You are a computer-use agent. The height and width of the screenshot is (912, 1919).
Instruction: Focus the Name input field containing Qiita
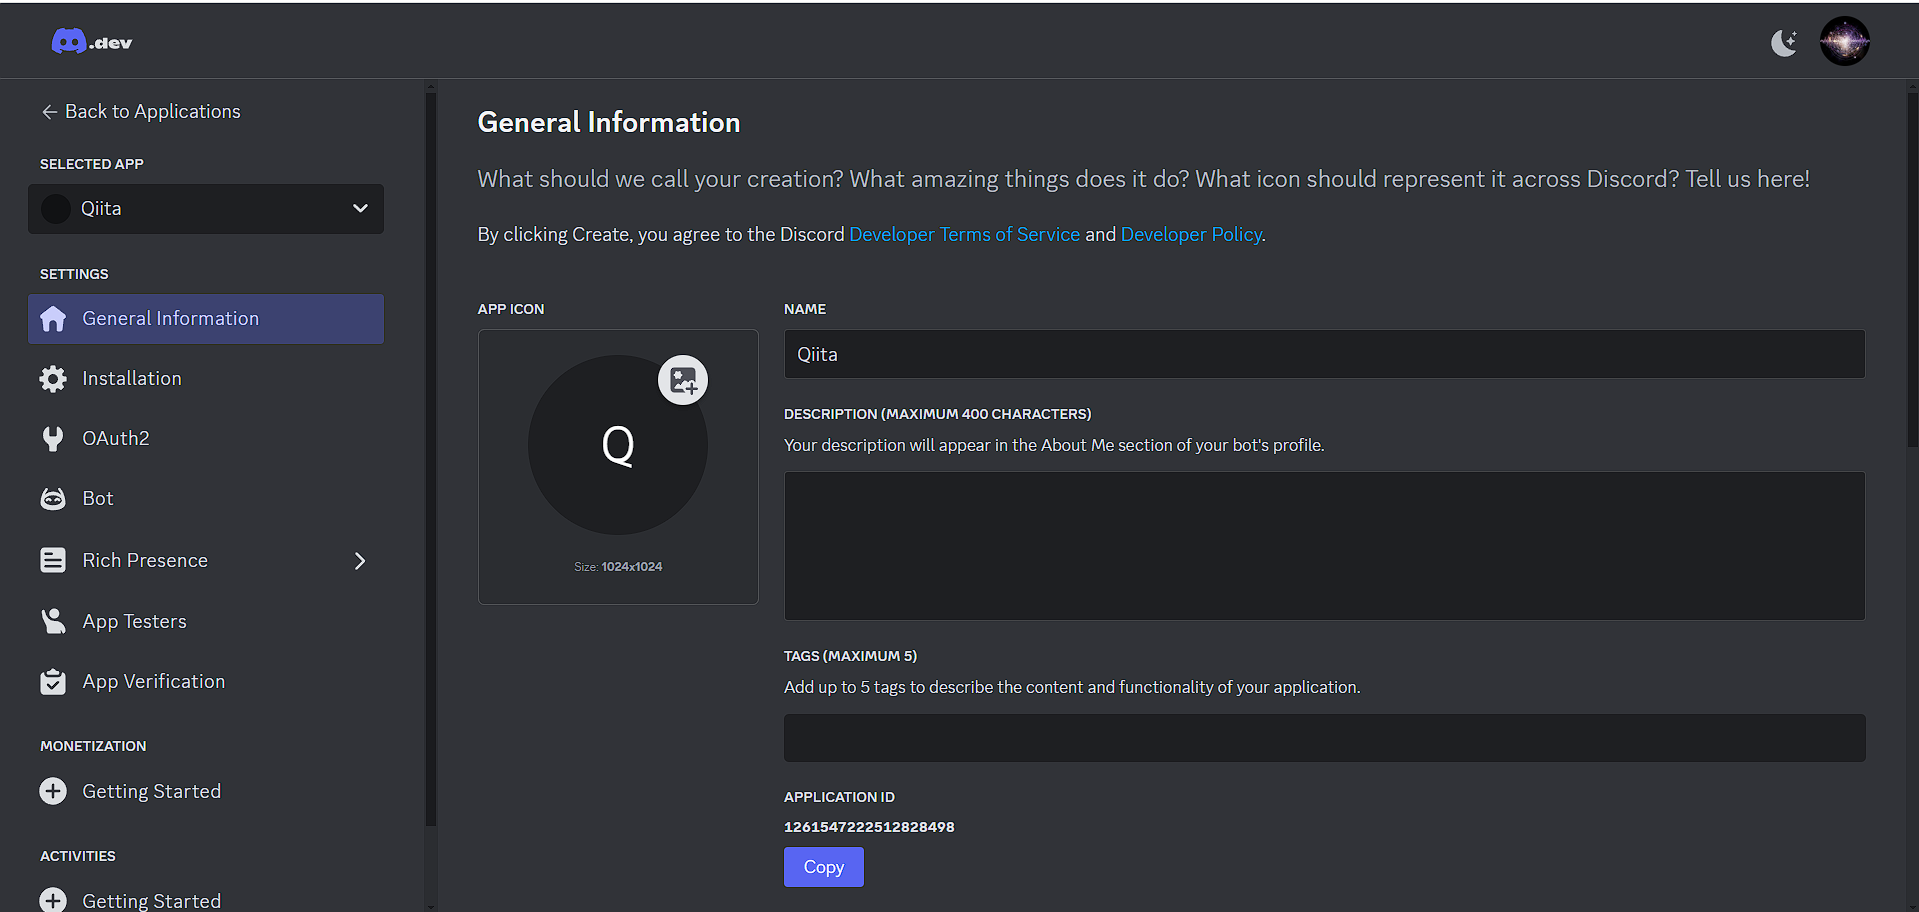pos(1324,354)
